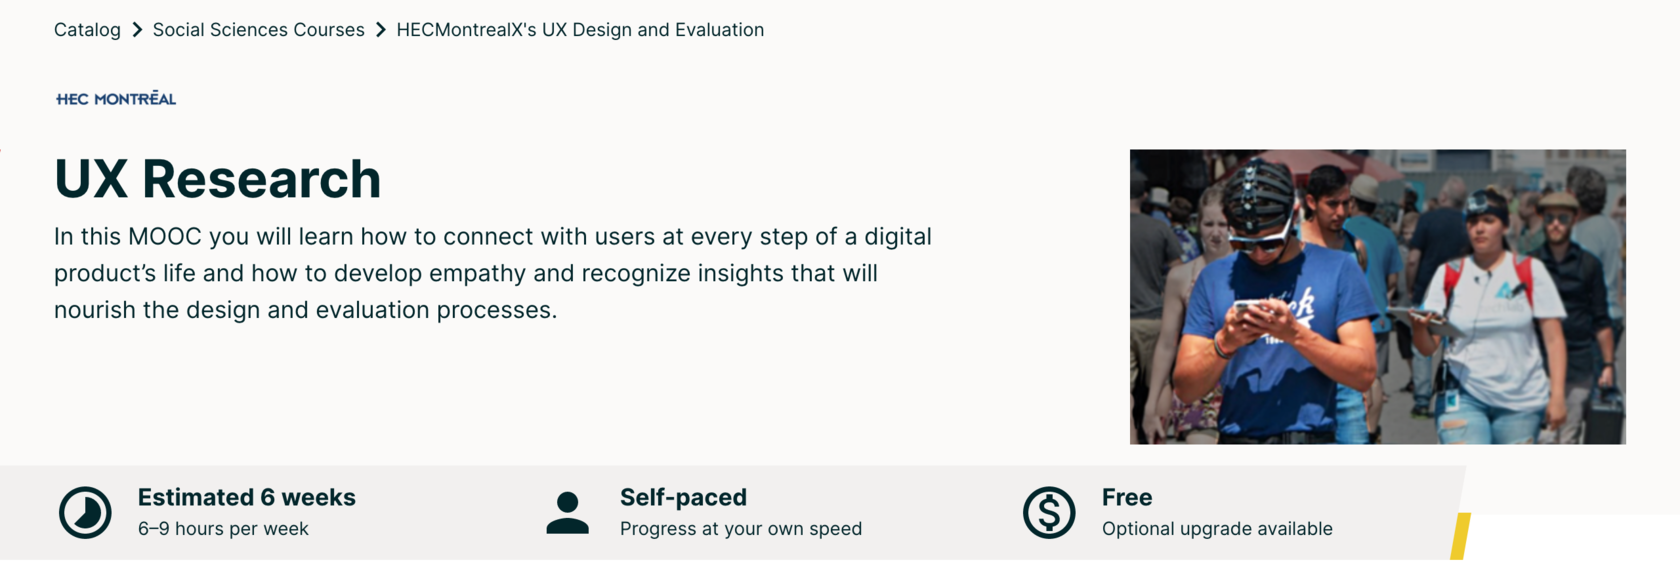Click the HEC Montréal logo

click(x=116, y=98)
